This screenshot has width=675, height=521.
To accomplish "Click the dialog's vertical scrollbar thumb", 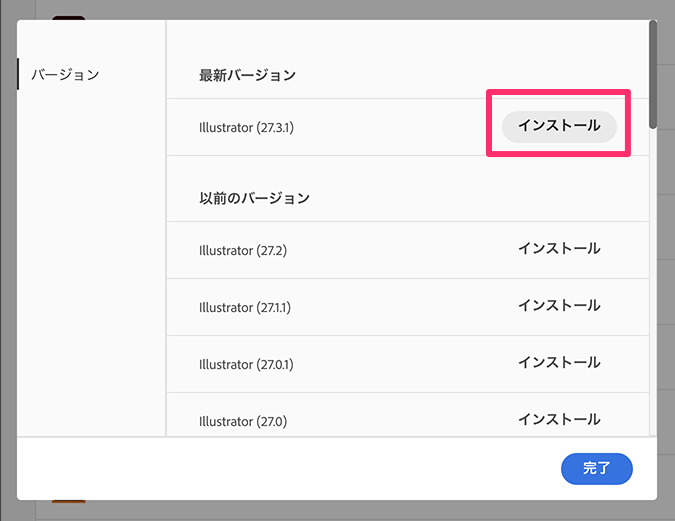I will (x=652, y=75).
